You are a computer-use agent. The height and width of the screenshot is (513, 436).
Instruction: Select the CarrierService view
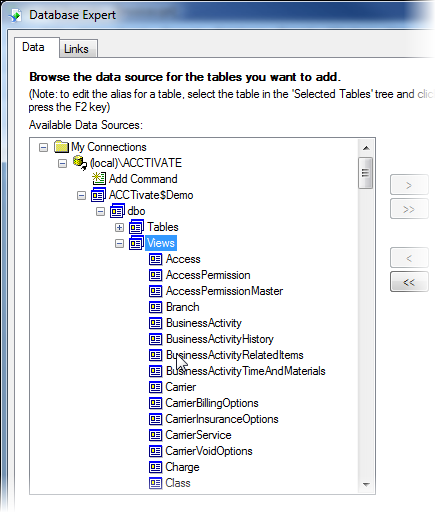(198, 435)
